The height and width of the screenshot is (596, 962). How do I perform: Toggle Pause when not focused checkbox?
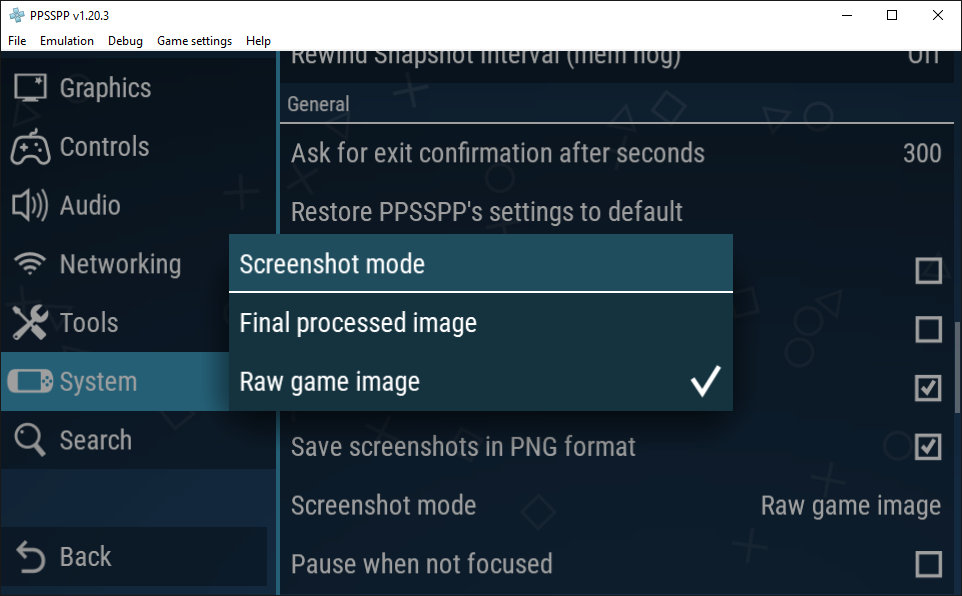(x=928, y=563)
